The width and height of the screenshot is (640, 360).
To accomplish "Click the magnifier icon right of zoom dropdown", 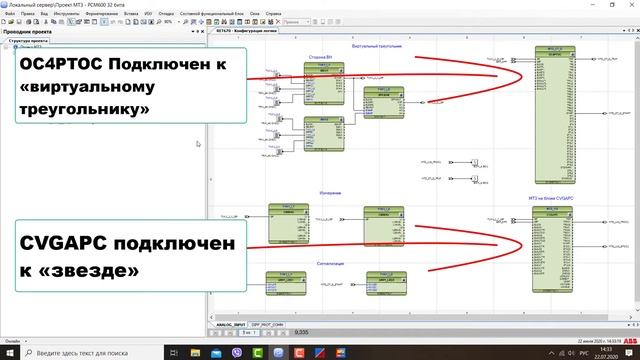I will coord(186,22).
